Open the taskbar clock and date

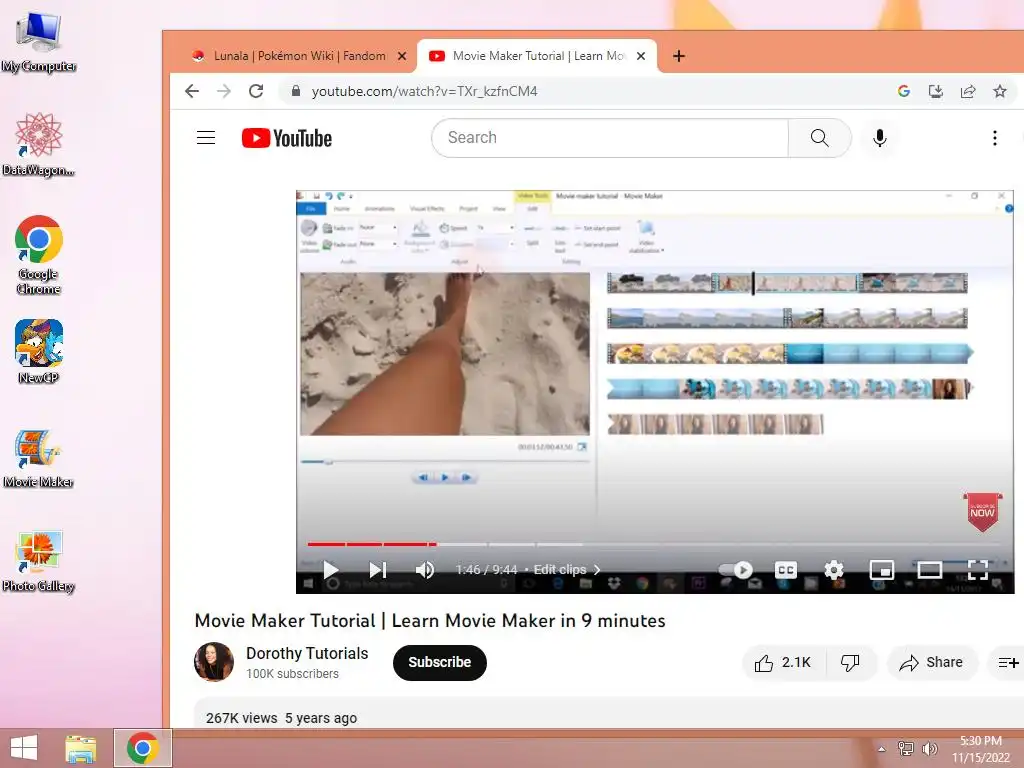(980, 749)
